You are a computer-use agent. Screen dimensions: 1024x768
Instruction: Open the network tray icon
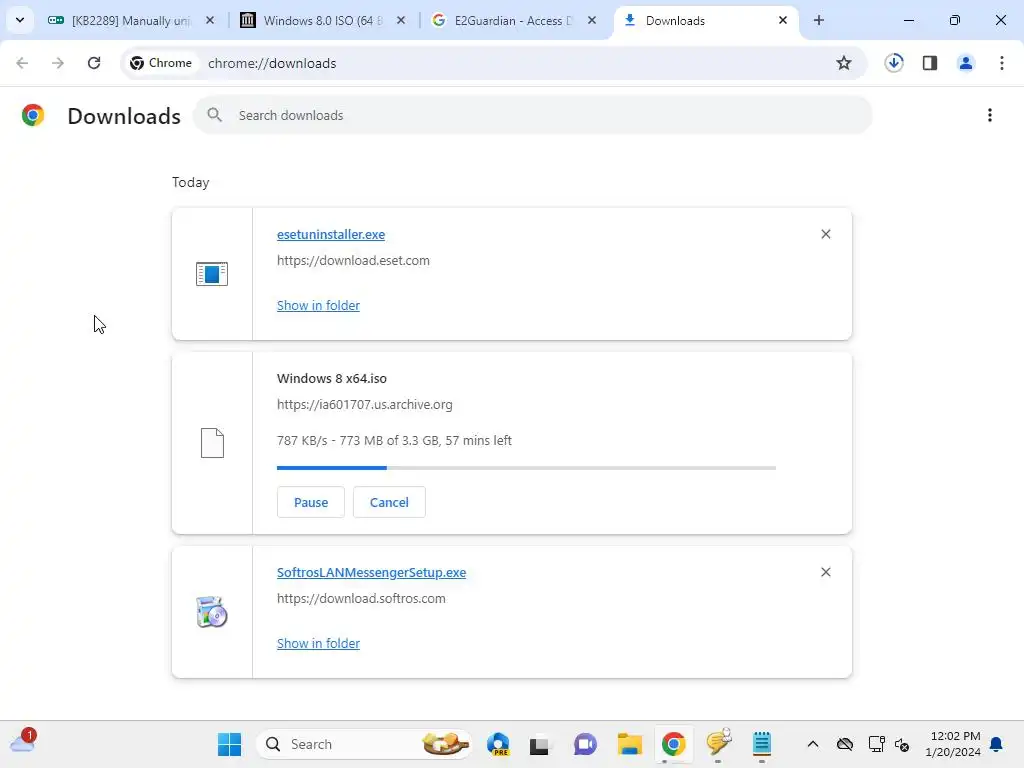pyautogui.click(x=876, y=744)
